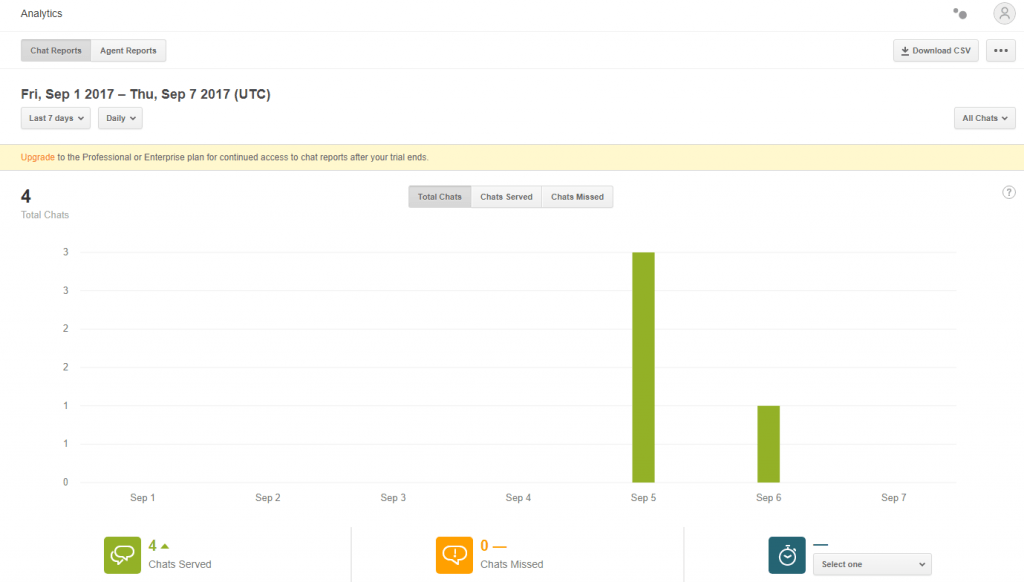This screenshot has height=582, width=1024.
Task: Switch chart to Chats Missed view
Action: click(x=577, y=196)
